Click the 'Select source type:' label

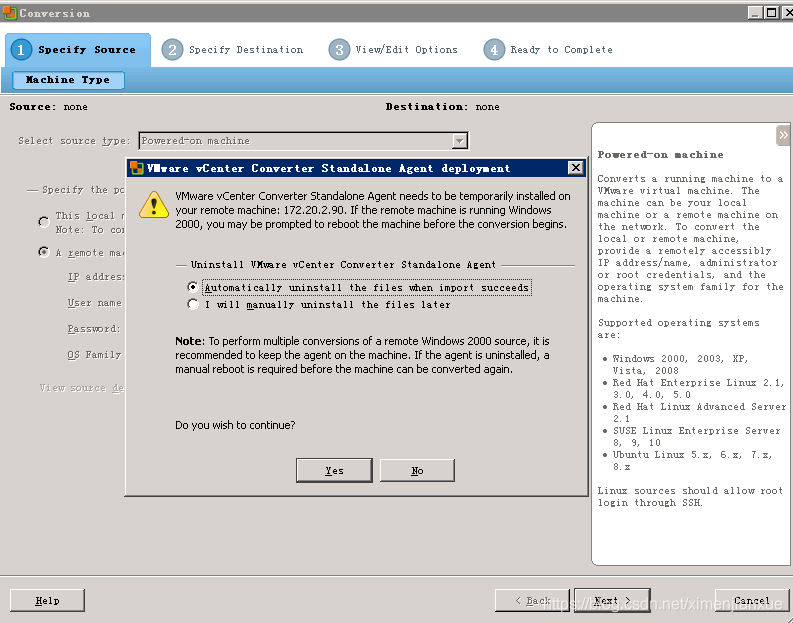(x=74, y=141)
